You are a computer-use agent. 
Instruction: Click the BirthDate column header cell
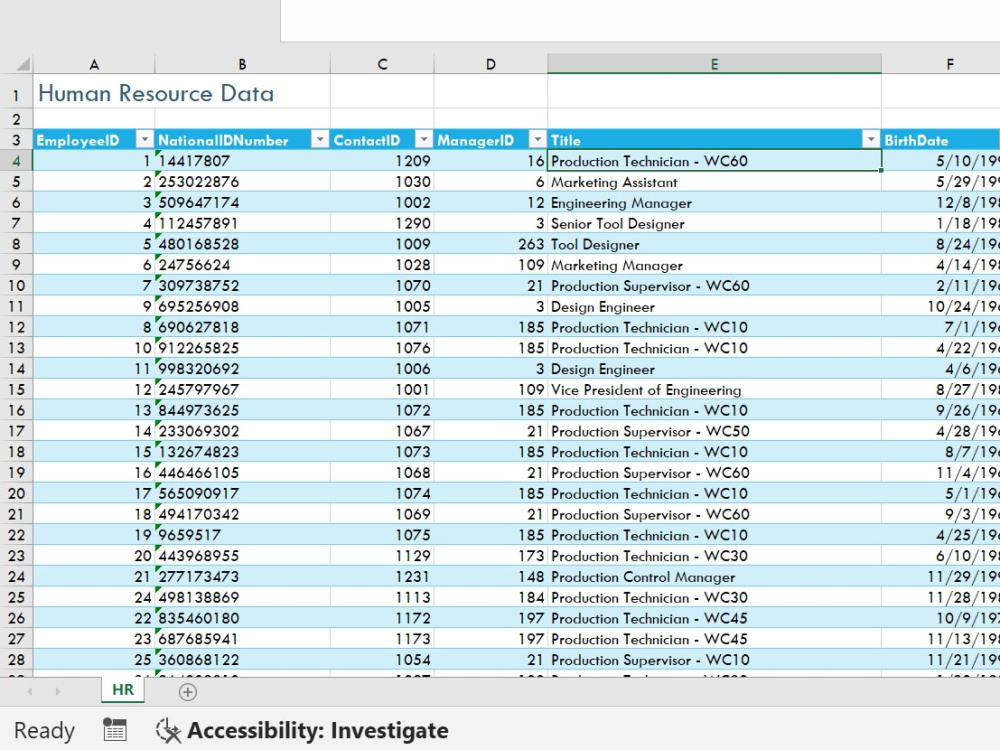pos(941,140)
